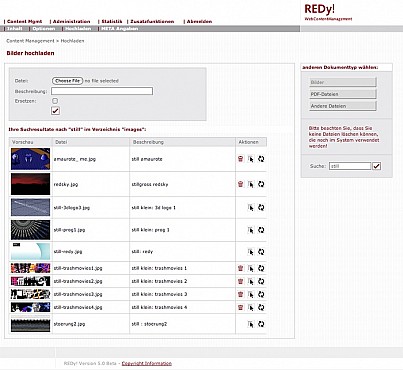Click the pointer icon for still-redy.jpg
Viewport: 403px width, 370px height.
coord(251,252)
